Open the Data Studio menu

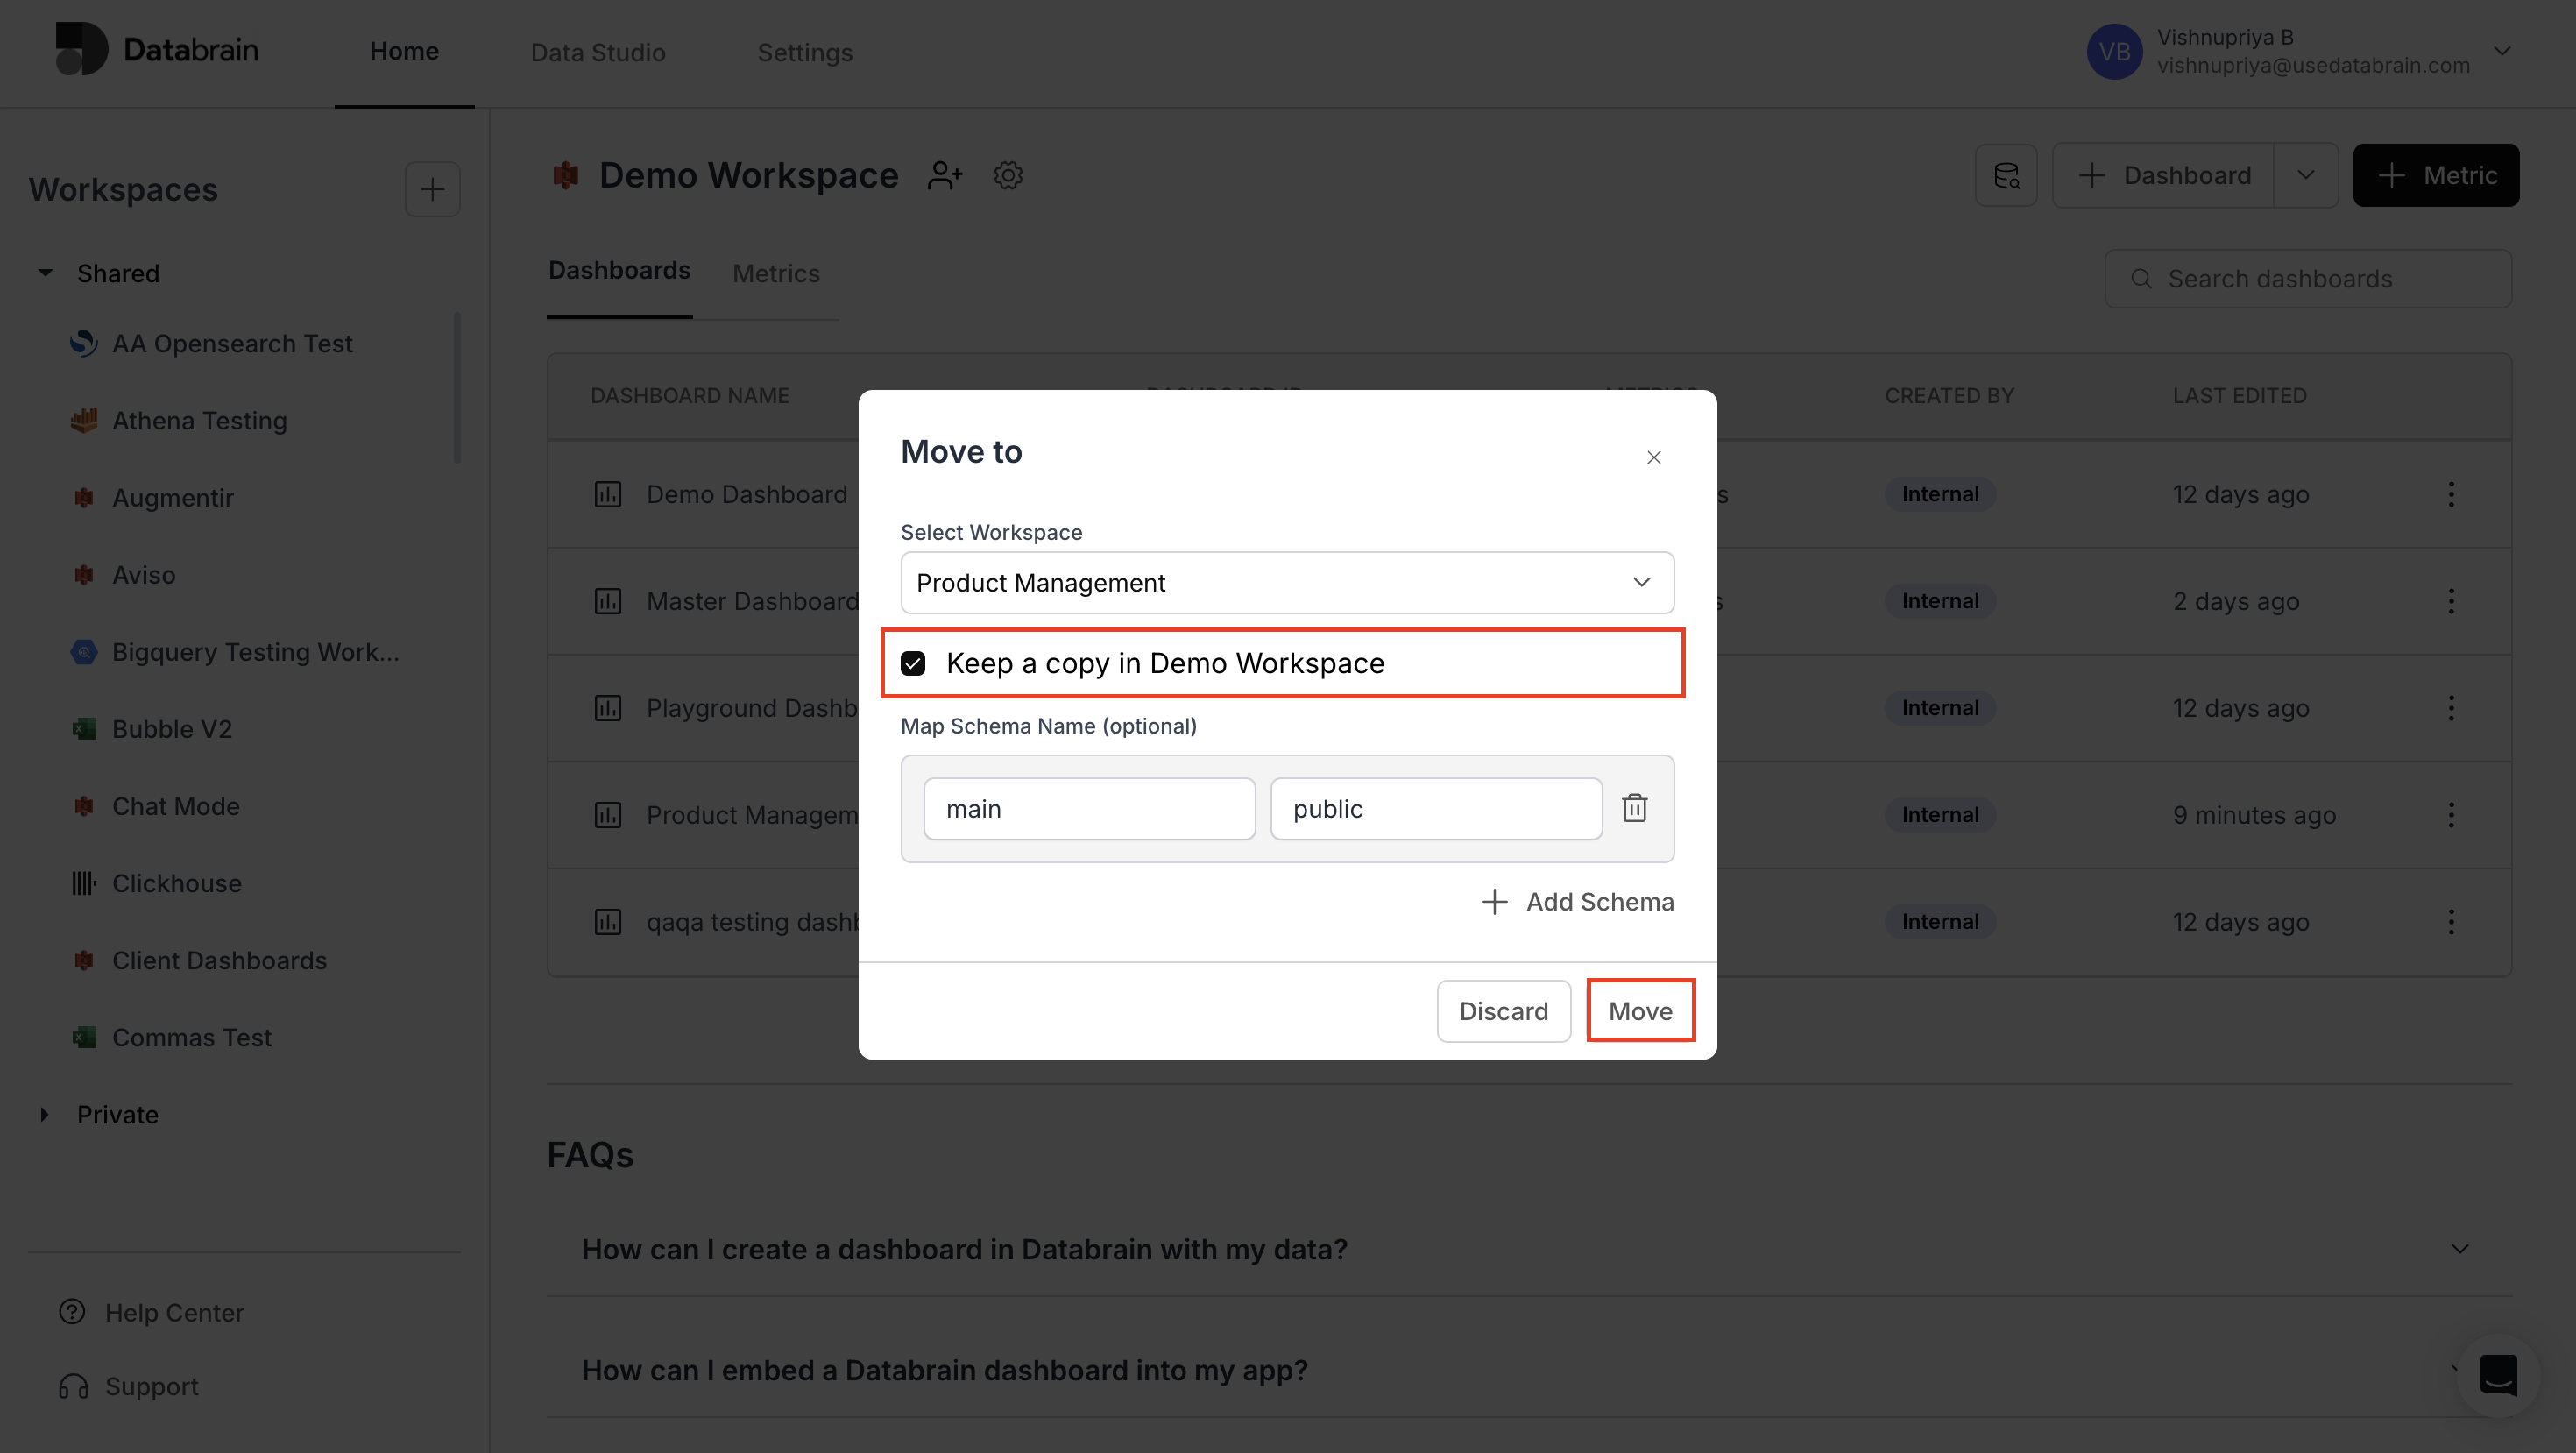pyautogui.click(x=597, y=52)
